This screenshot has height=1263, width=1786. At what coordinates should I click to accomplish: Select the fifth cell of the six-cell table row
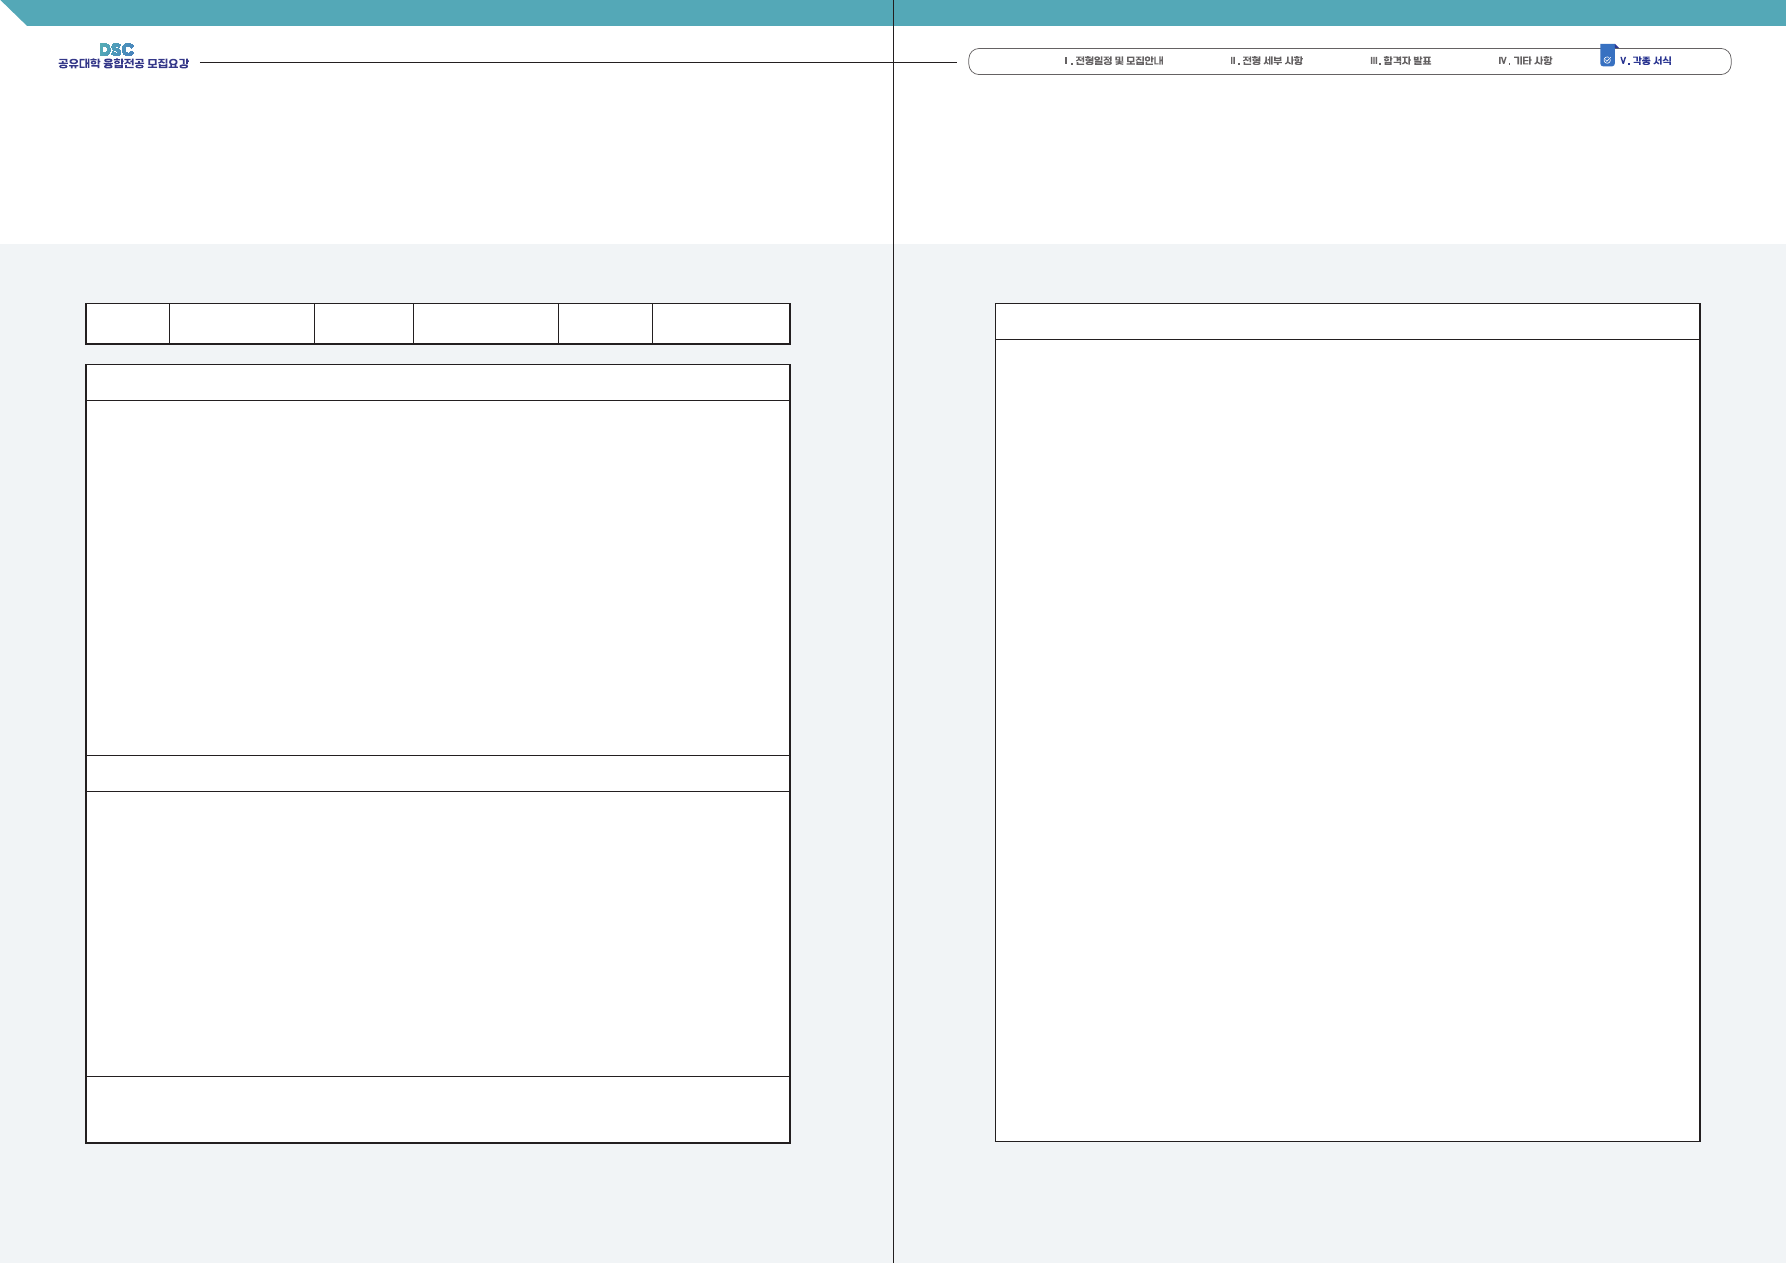point(605,324)
